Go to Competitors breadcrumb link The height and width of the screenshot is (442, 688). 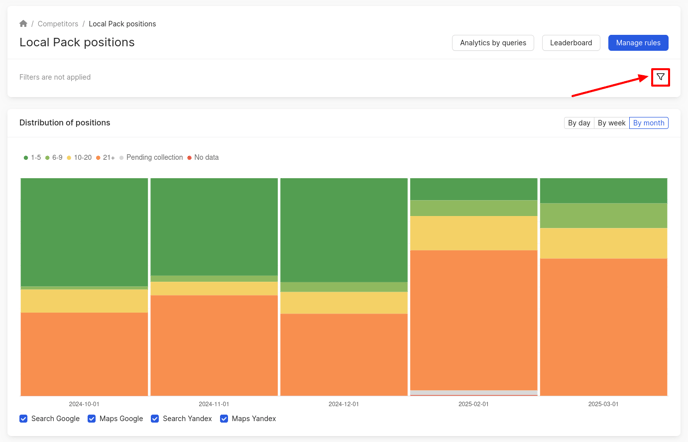pyautogui.click(x=58, y=24)
